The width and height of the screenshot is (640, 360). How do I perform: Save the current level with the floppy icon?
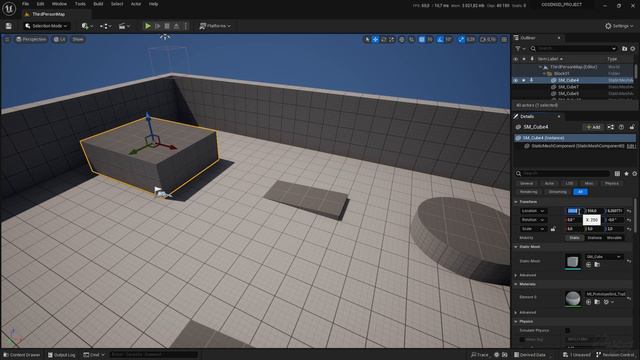pos(9,26)
